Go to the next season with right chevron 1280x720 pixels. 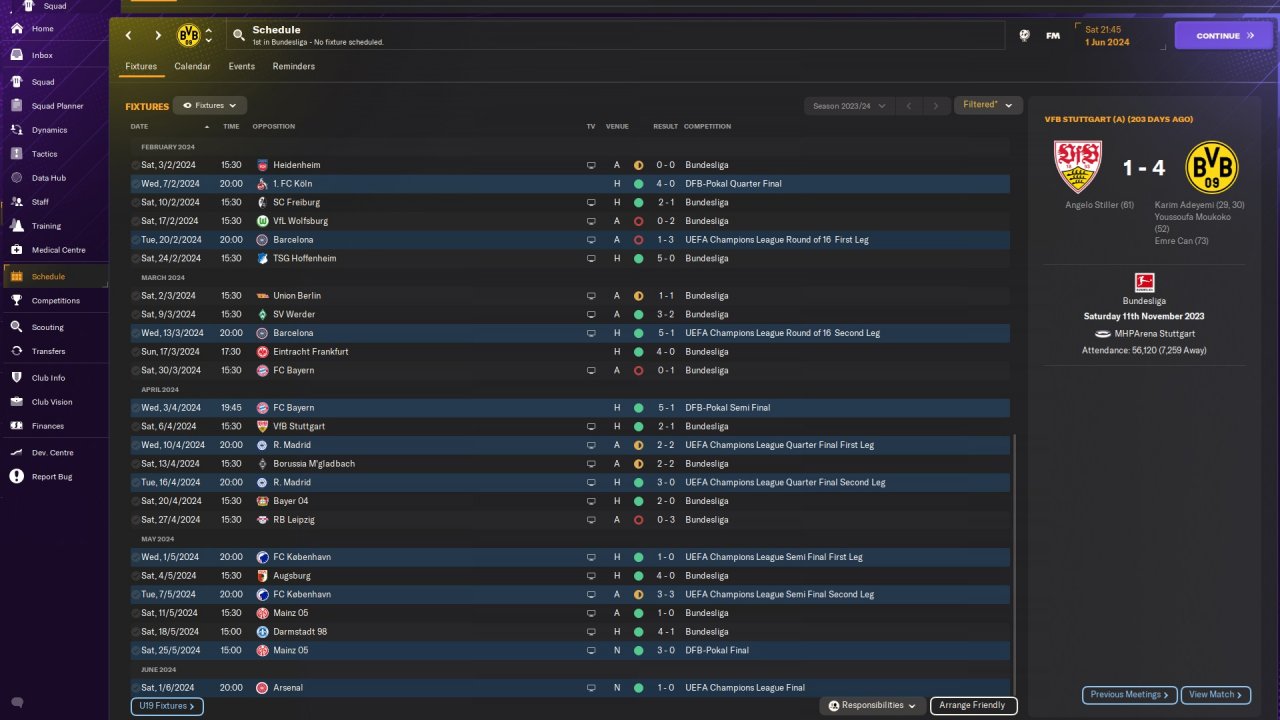(x=936, y=106)
